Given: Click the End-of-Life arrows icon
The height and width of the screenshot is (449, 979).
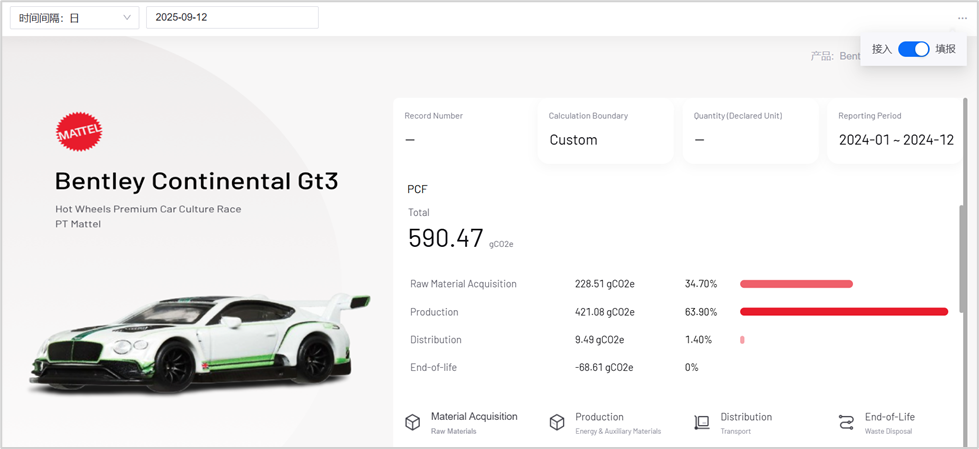Looking at the screenshot, I should coord(846,423).
